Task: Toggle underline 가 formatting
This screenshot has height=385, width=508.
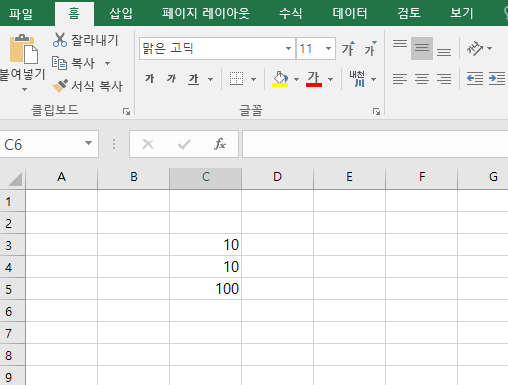Action: (x=194, y=79)
